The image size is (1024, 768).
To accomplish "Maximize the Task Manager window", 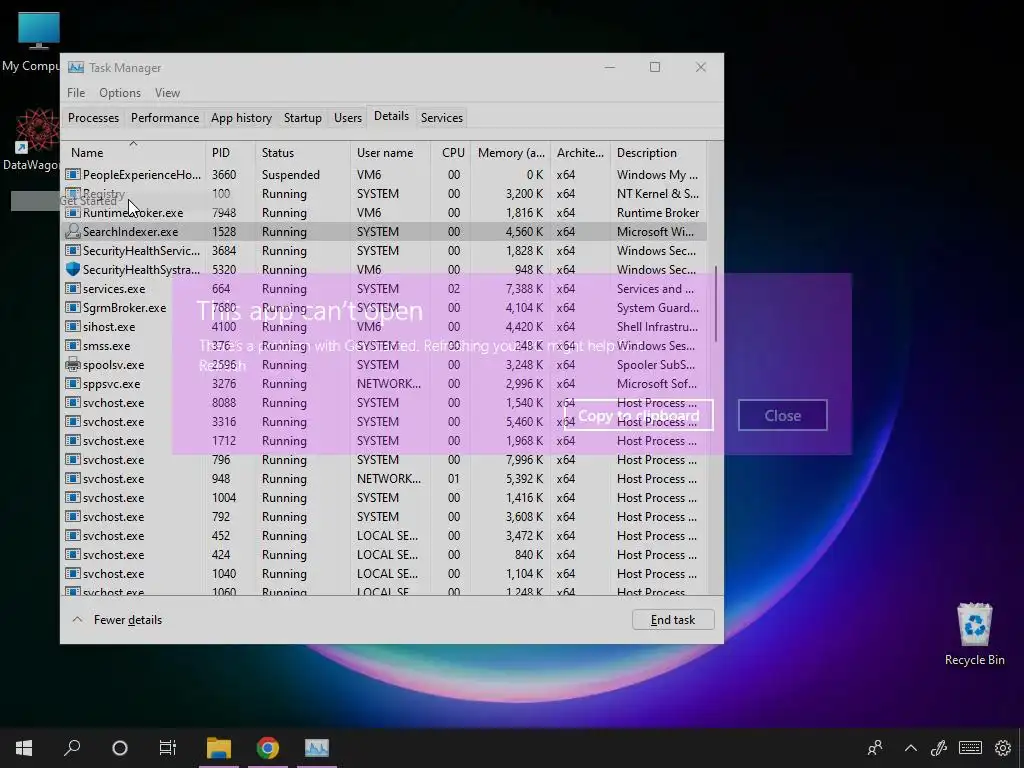I will [x=655, y=67].
